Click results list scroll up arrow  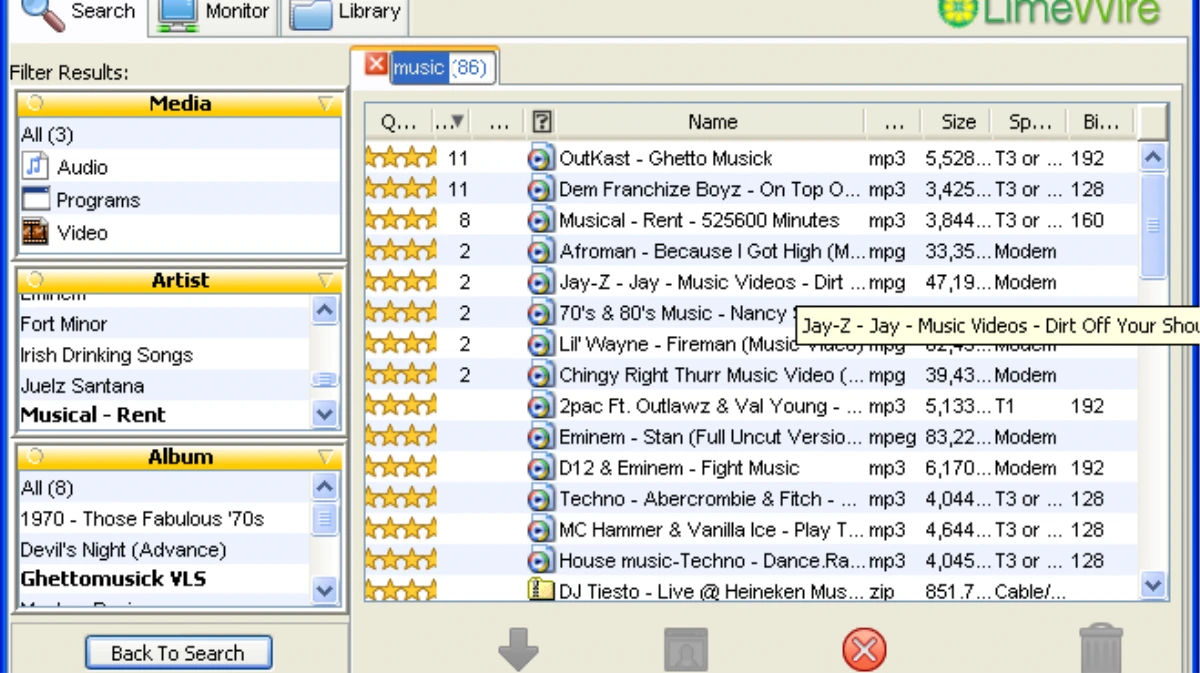pos(1154,157)
